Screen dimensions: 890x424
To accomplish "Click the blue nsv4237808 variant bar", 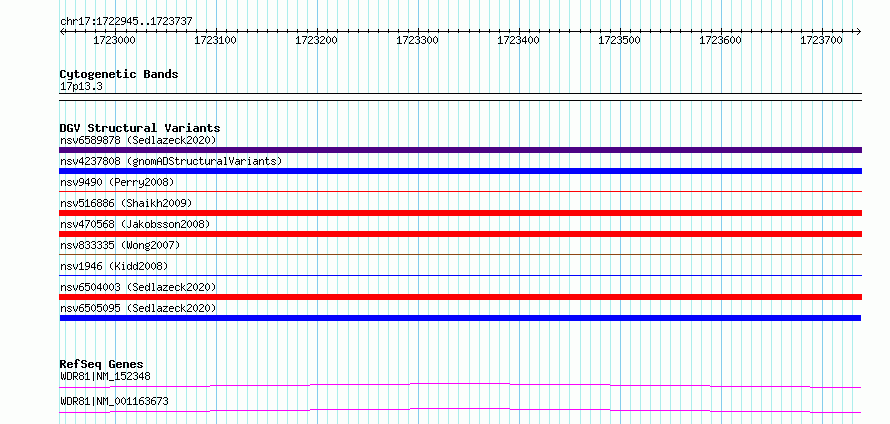I will tap(460, 171).
